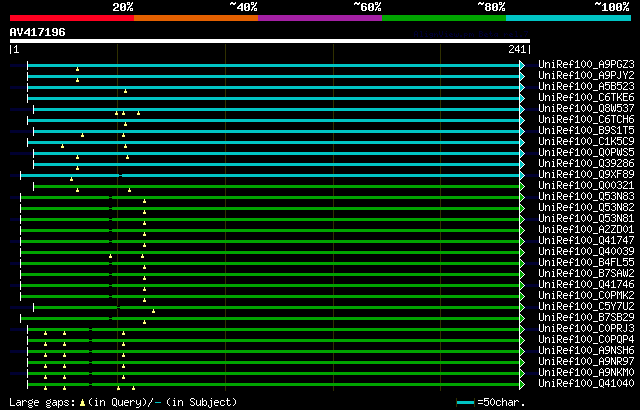
Task: Click the '20%' legend label
Action: coord(122,7)
